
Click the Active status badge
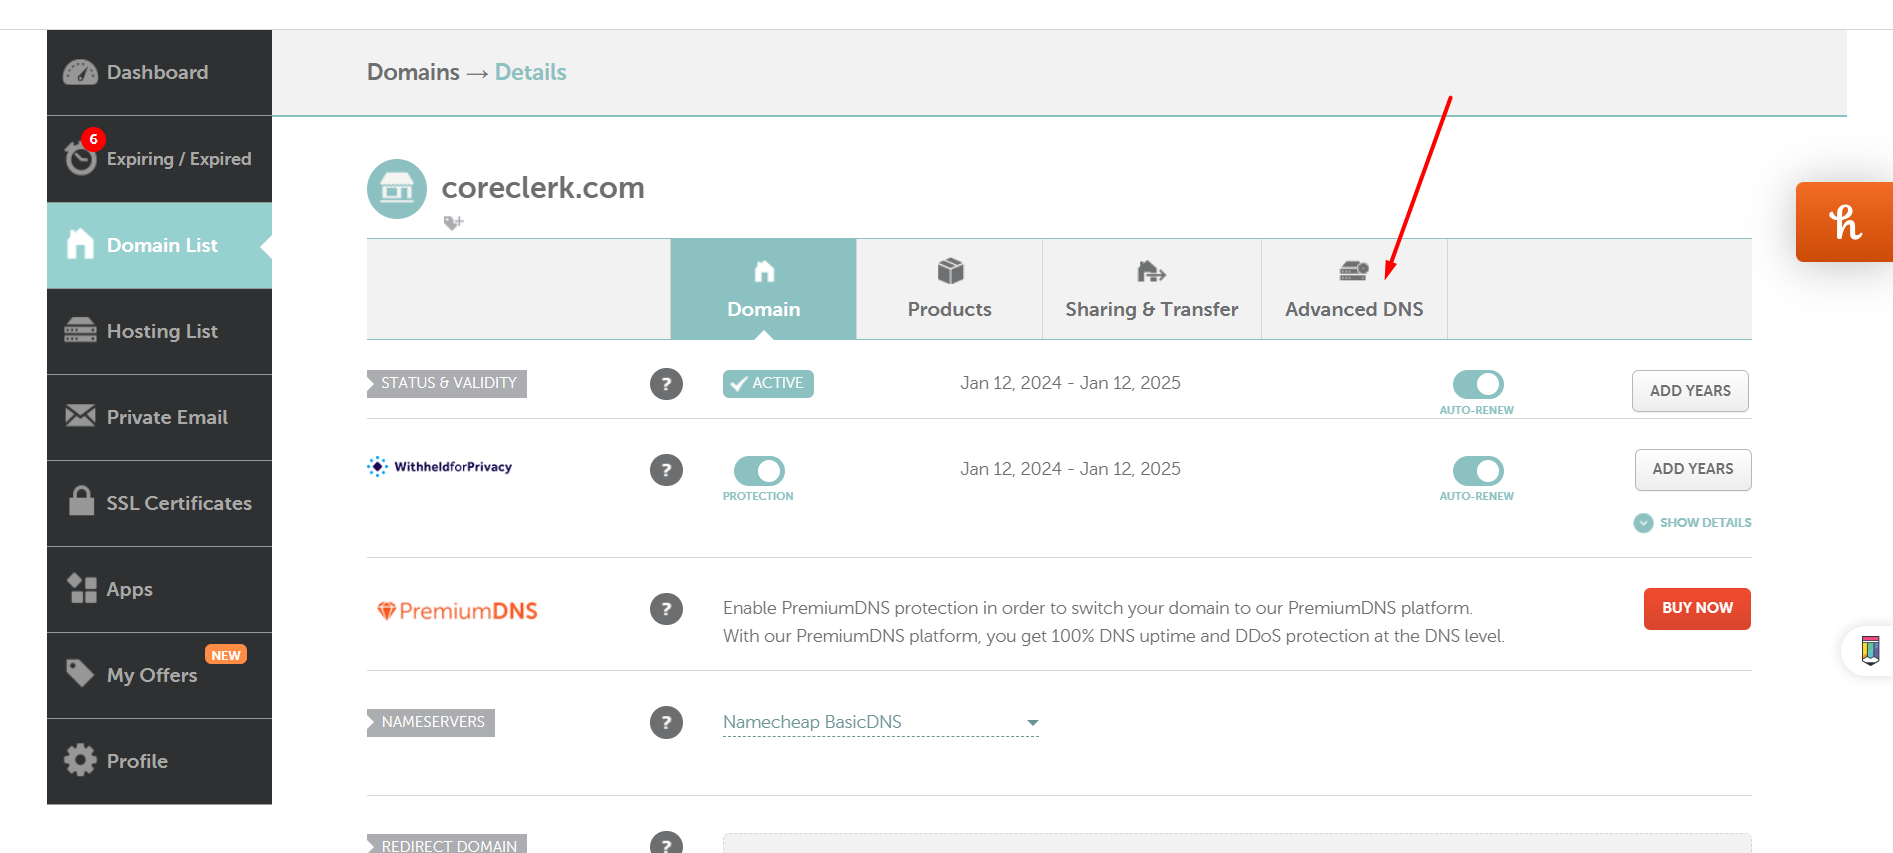(768, 384)
